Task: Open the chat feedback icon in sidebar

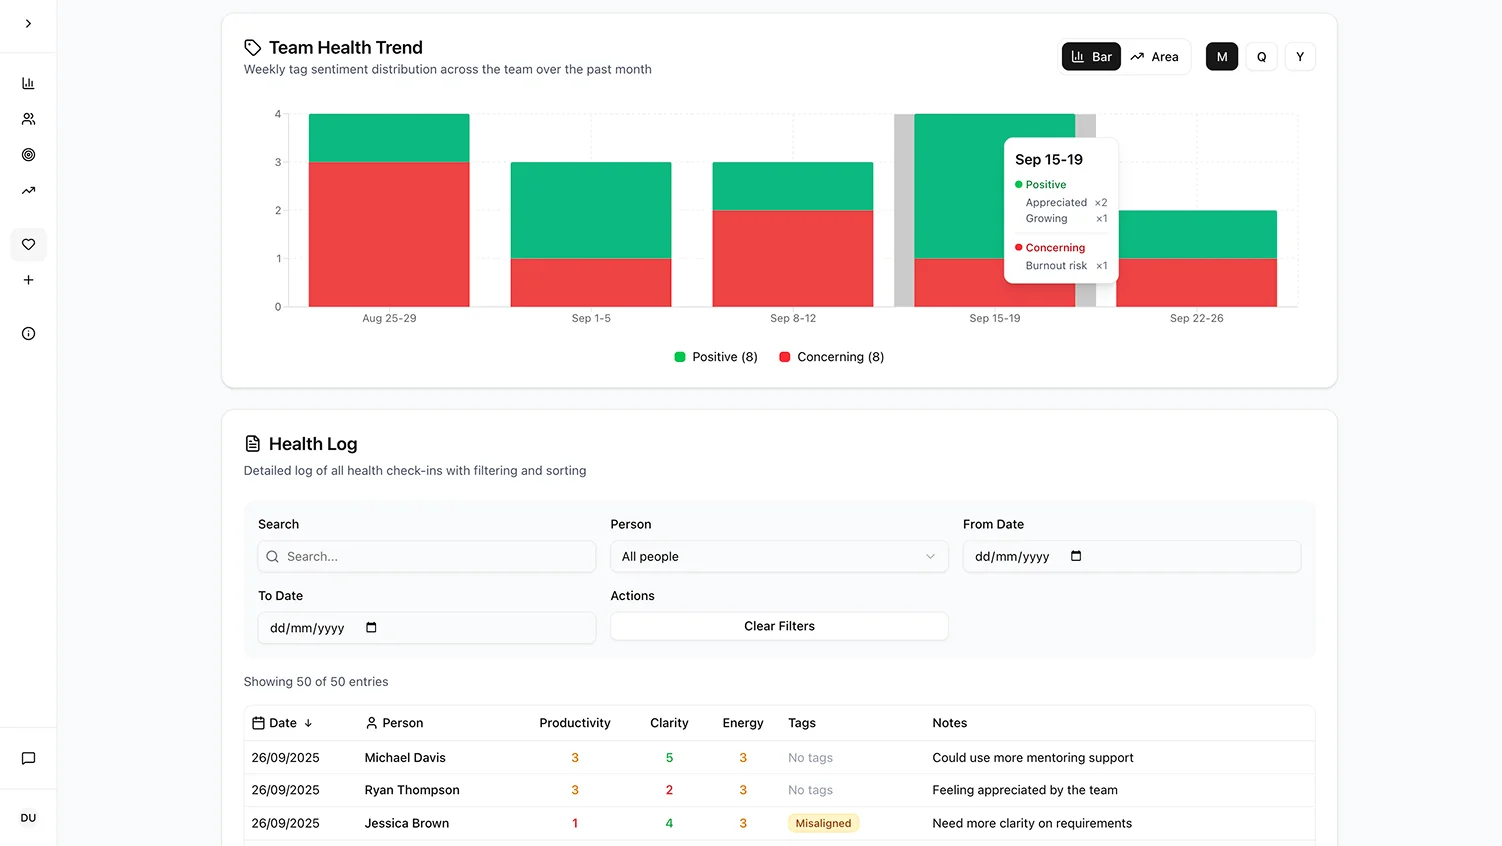Action: (28, 758)
